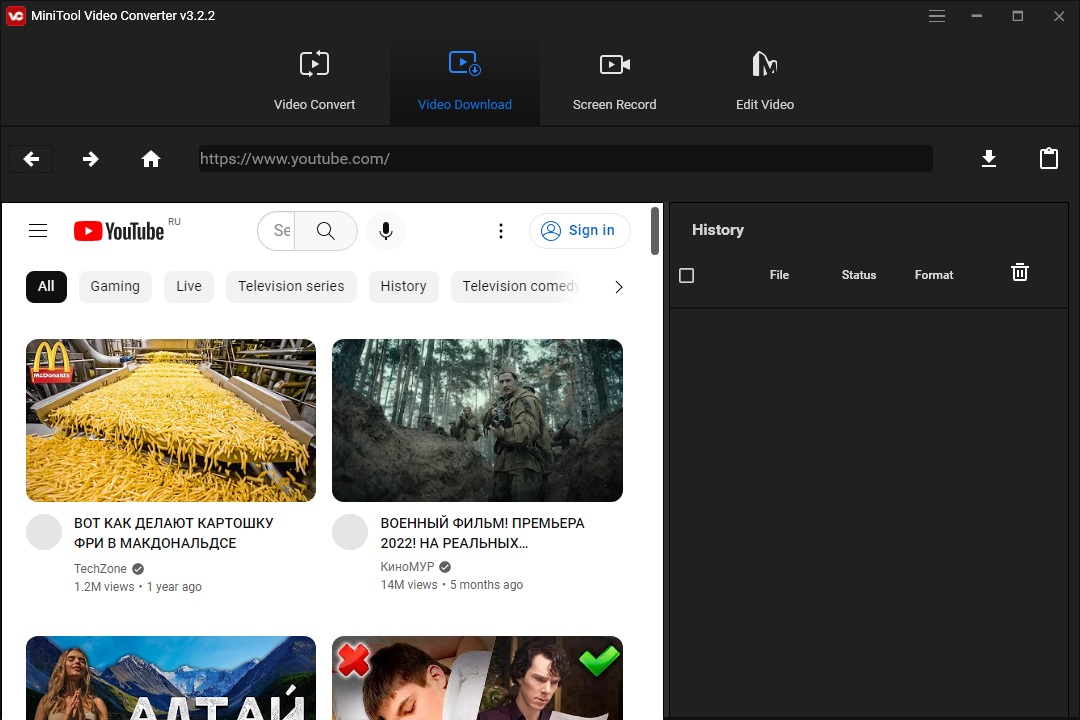Start YouTube voice search with the microphone

pyautogui.click(x=385, y=231)
